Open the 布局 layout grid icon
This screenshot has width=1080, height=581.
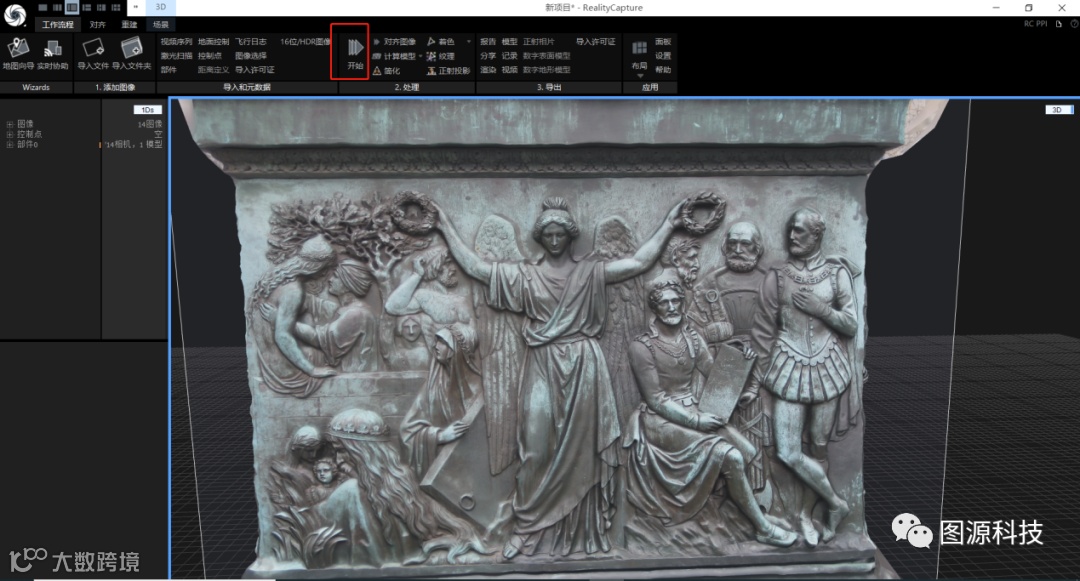[639, 47]
